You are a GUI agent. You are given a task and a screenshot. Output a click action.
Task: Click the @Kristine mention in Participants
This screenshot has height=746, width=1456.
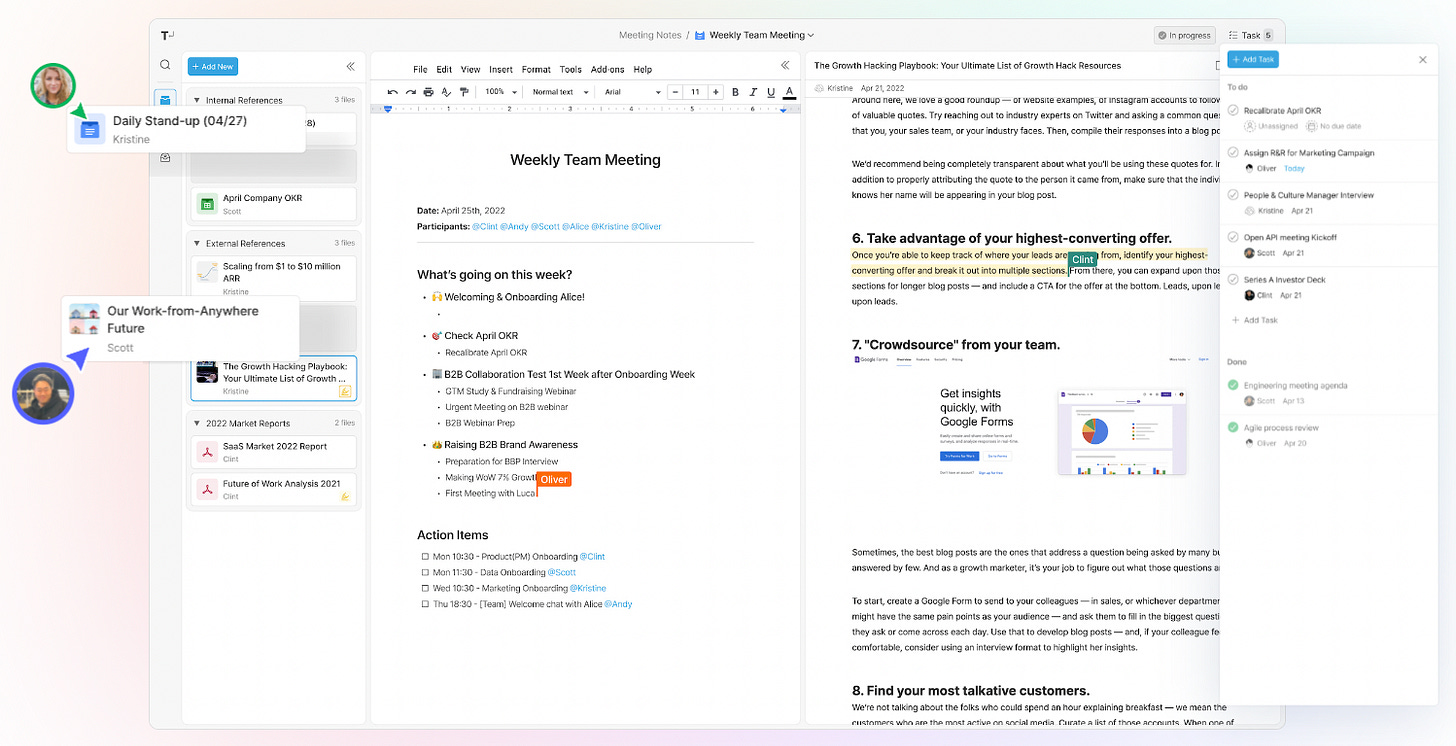610,227
